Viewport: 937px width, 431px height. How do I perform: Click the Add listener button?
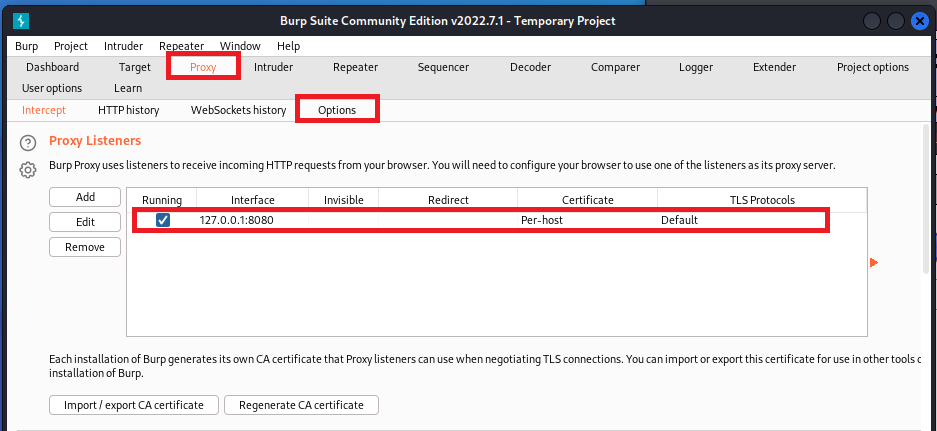(x=85, y=197)
